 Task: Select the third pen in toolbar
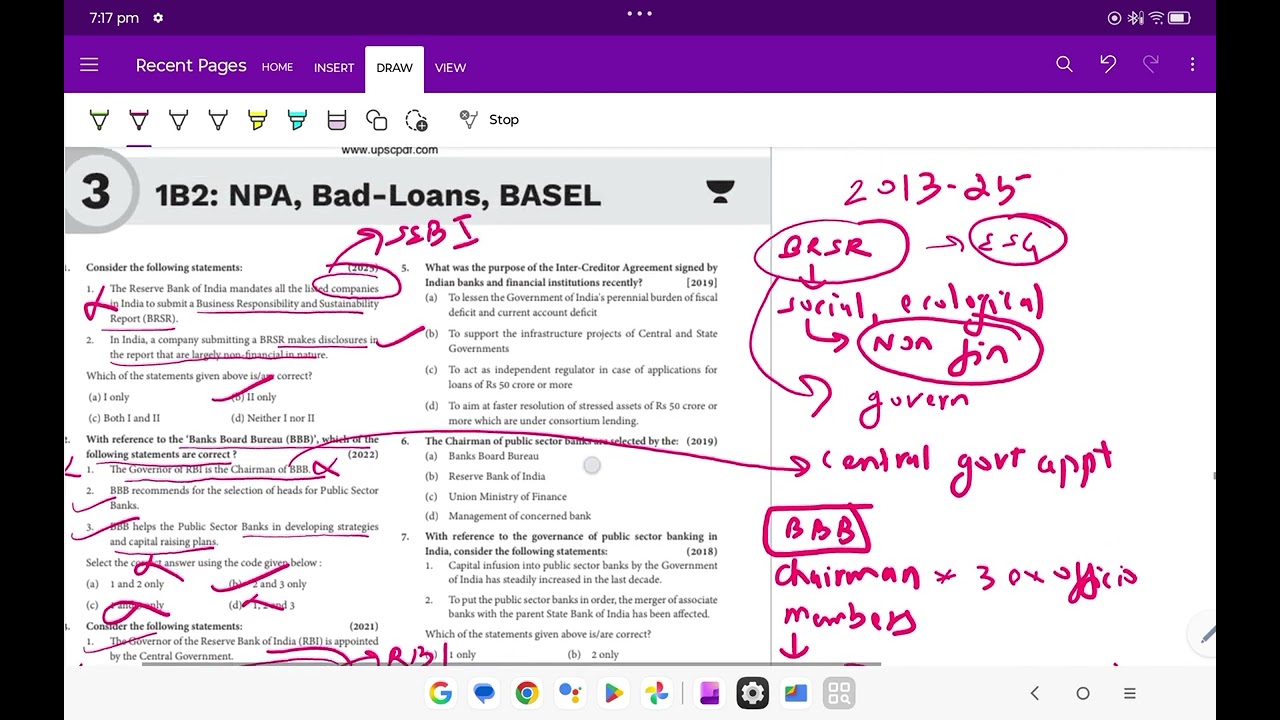click(178, 120)
